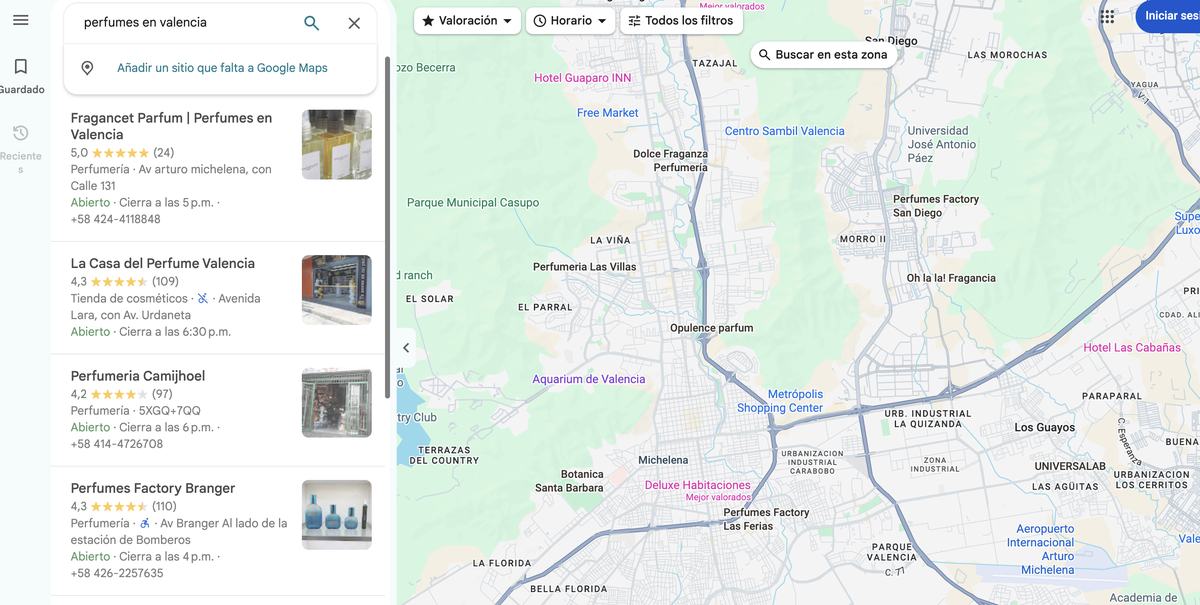1200x605 pixels.
Task: Open the hamburger main menu
Action: point(20,20)
